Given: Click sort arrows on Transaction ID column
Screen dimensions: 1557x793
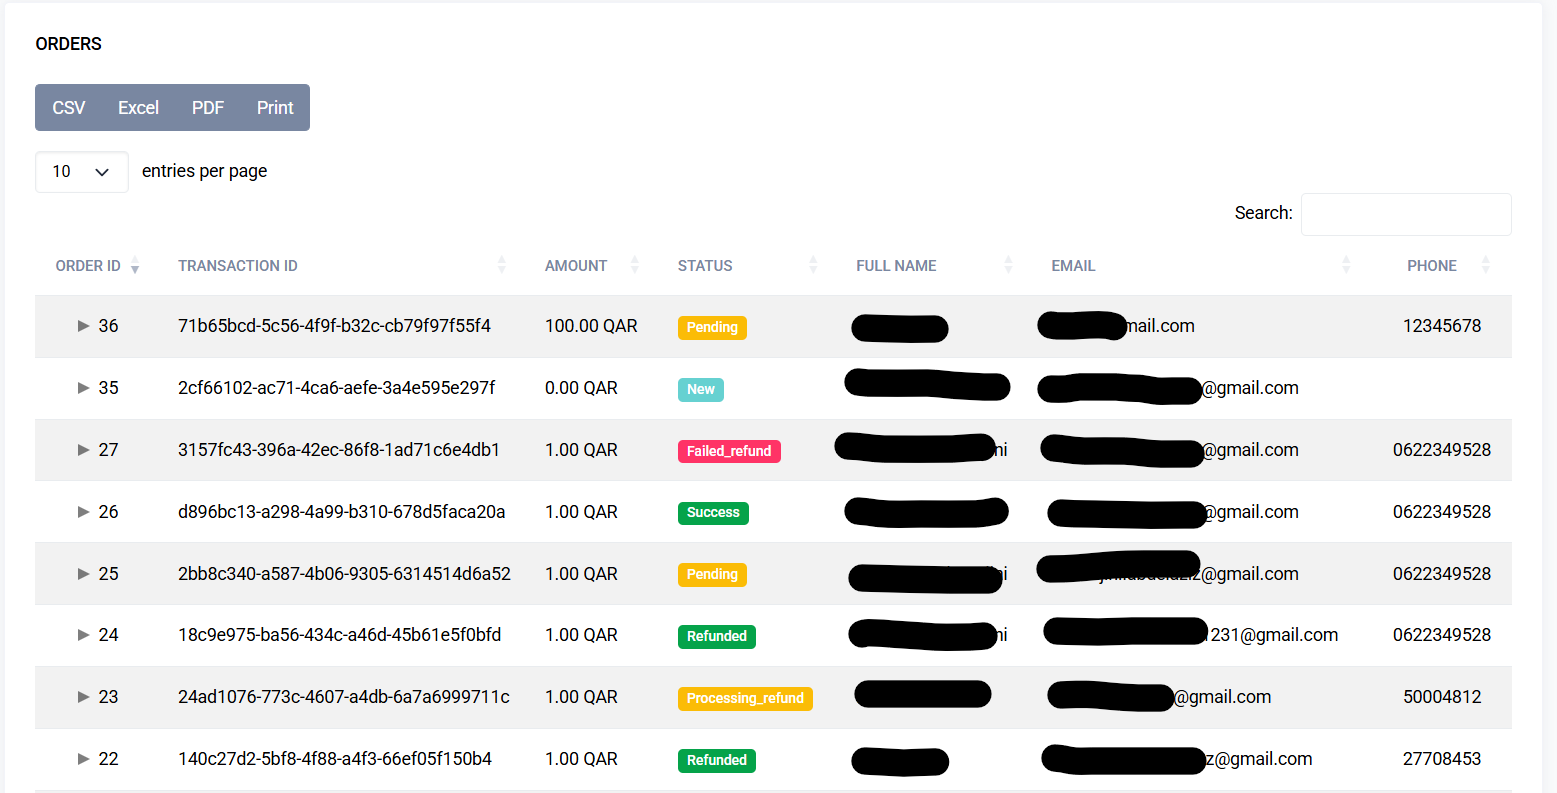Looking at the screenshot, I should (501, 266).
